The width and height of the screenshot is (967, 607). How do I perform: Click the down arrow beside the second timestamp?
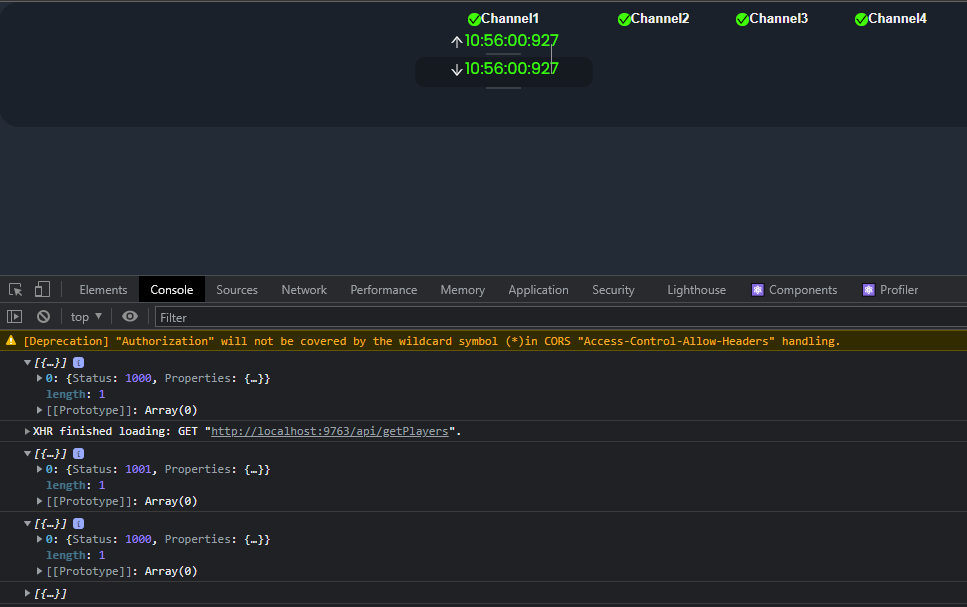457,70
